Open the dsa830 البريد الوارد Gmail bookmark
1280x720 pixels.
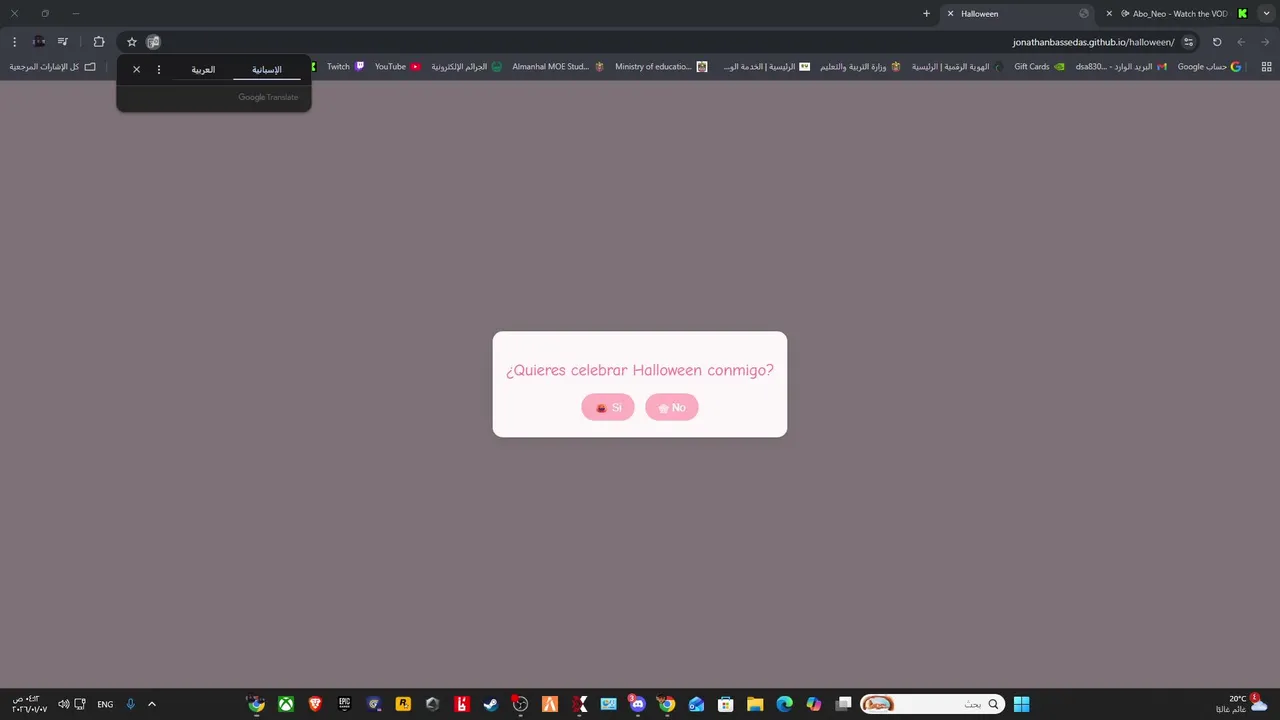pyautogui.click(x=1121, y=67)
